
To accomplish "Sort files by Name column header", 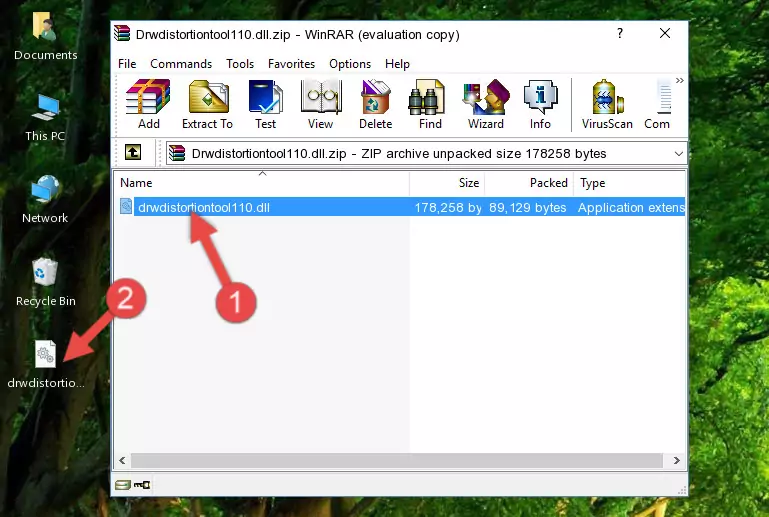I will tap(262, 183).
